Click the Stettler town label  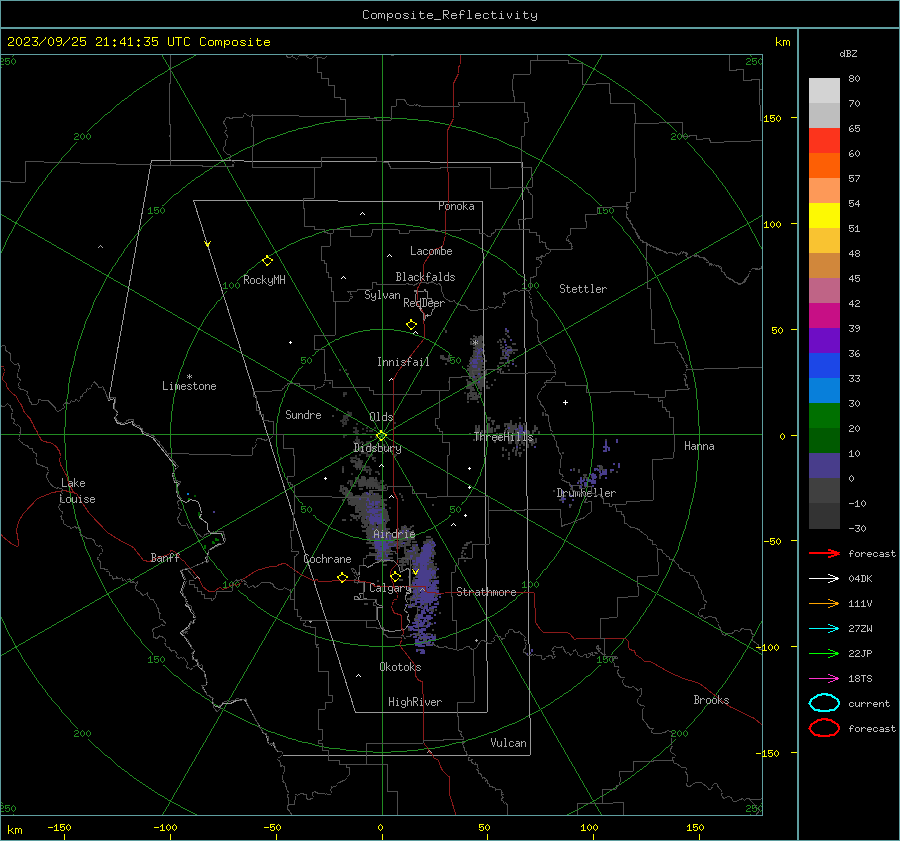(583, 289)
